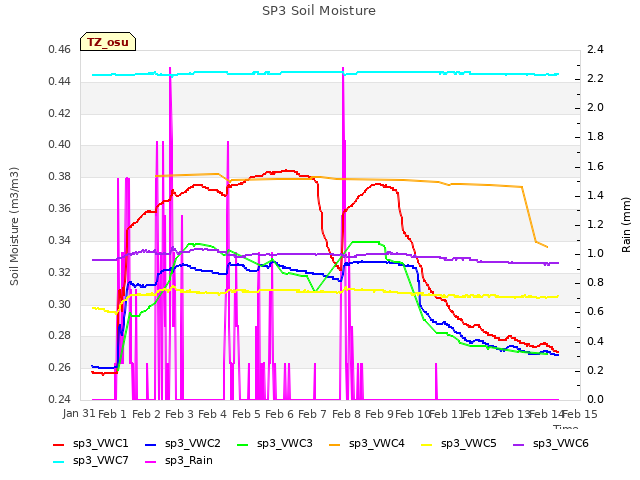The image size is (640, 480).
Task: Click the 1.6 rain axis value
Action: click(596, 166)
